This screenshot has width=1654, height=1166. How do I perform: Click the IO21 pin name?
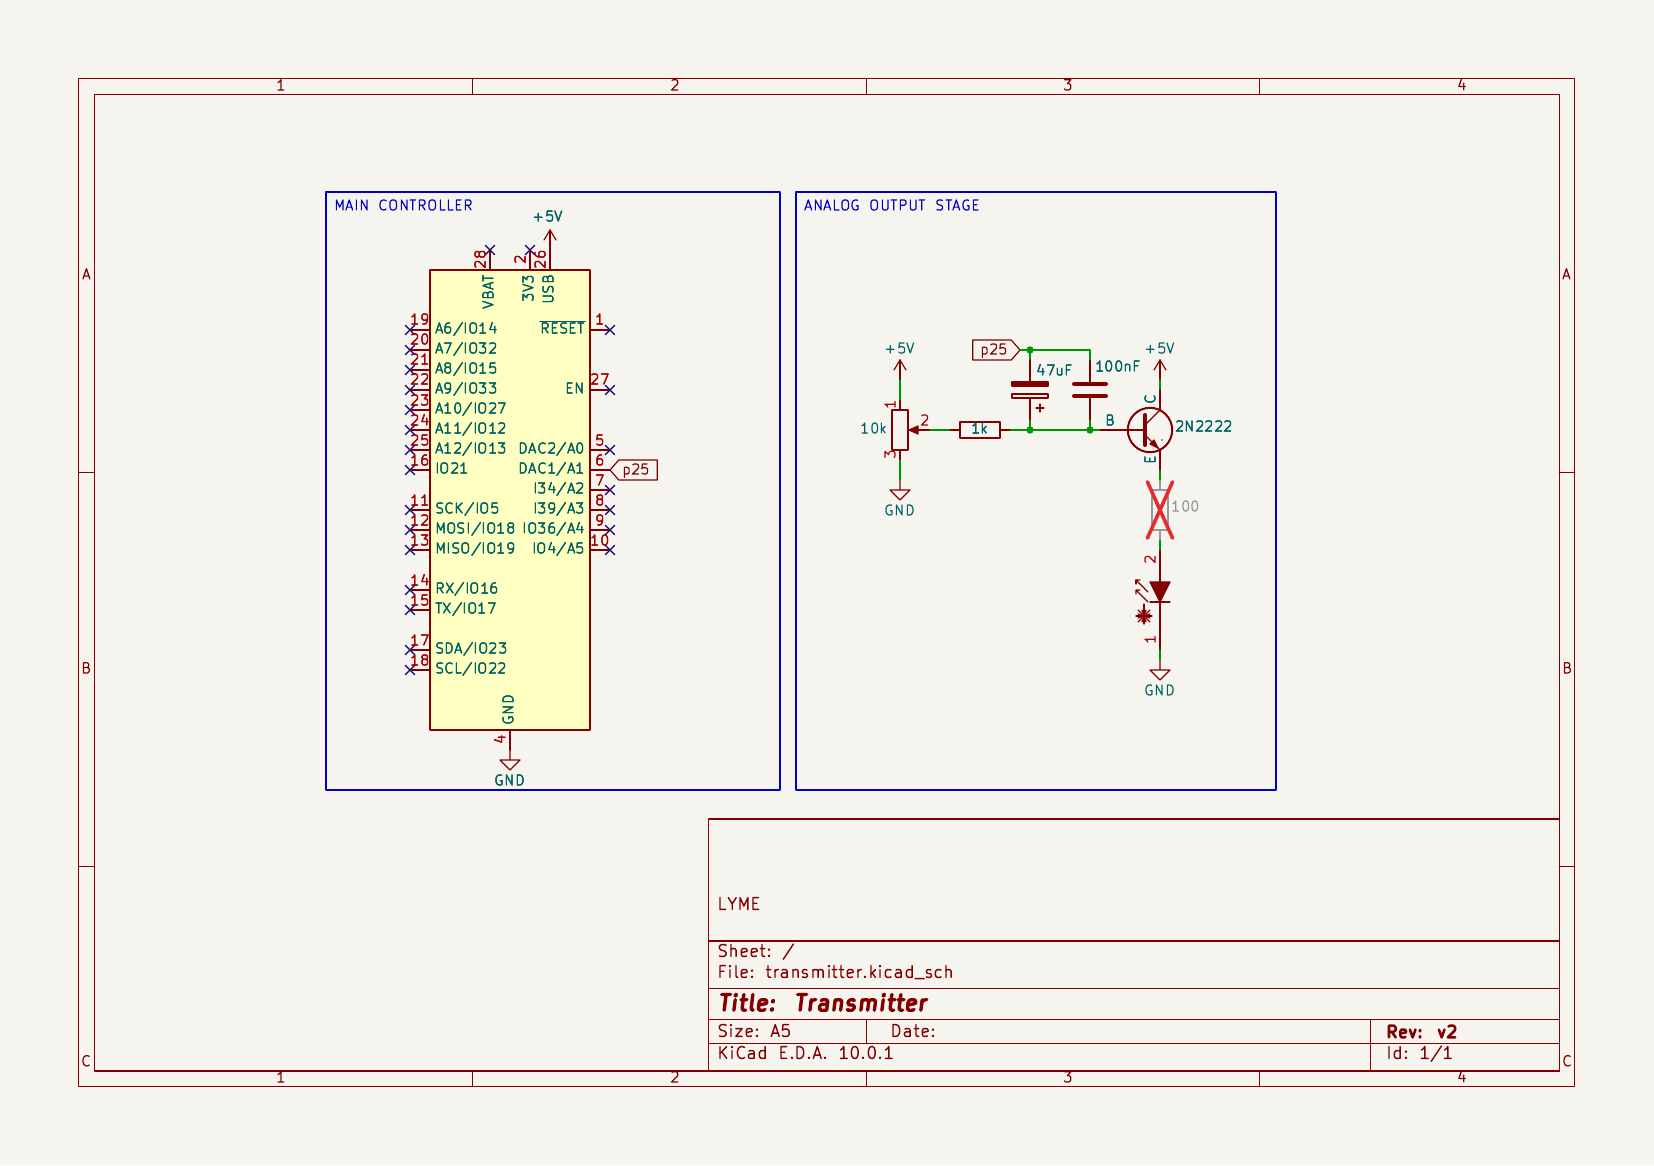point(451,469)
